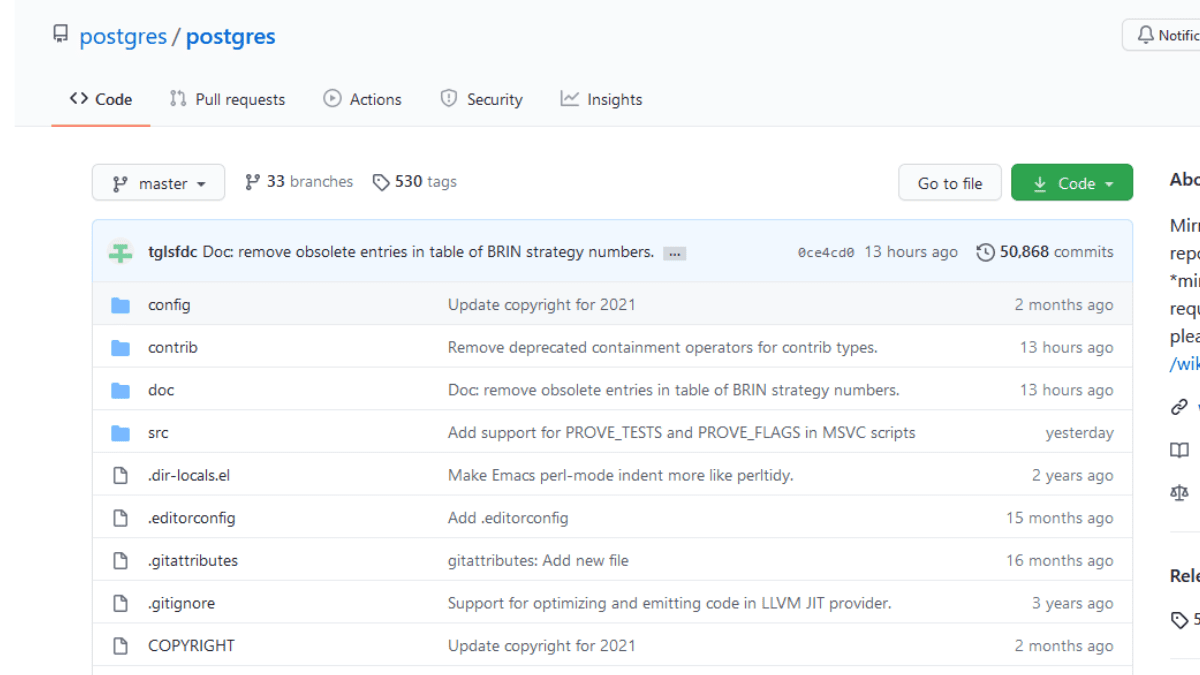This screenshot has width=1200, height=675.
Task: Click the folder icon for src
Action: pyautogui.click(x=121, y=433)
